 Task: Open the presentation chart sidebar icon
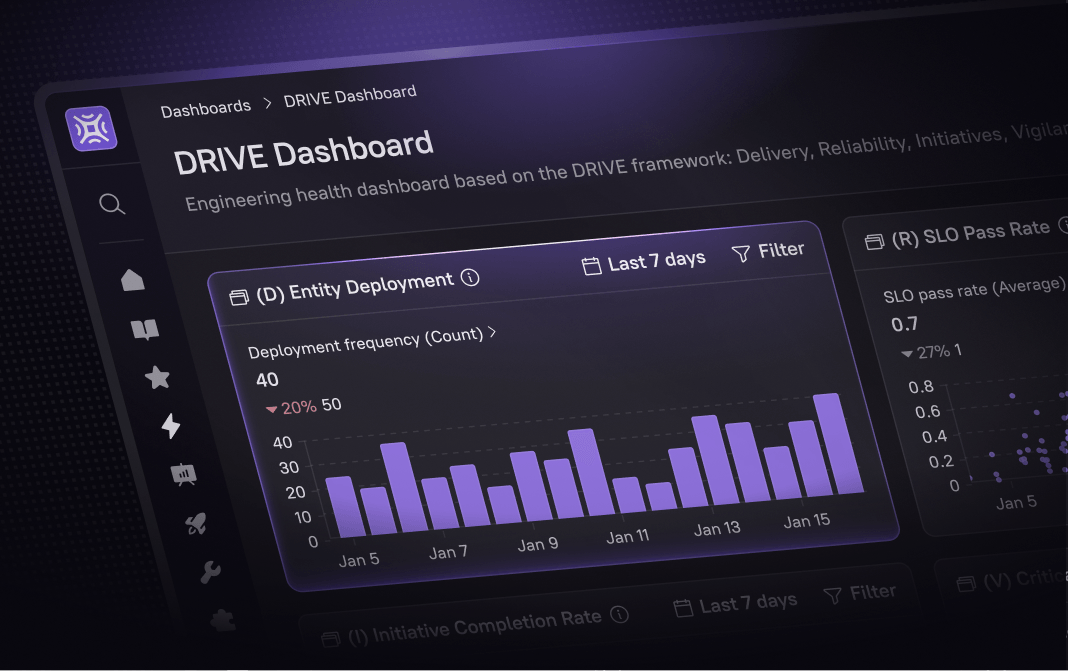tap(184, 474)
